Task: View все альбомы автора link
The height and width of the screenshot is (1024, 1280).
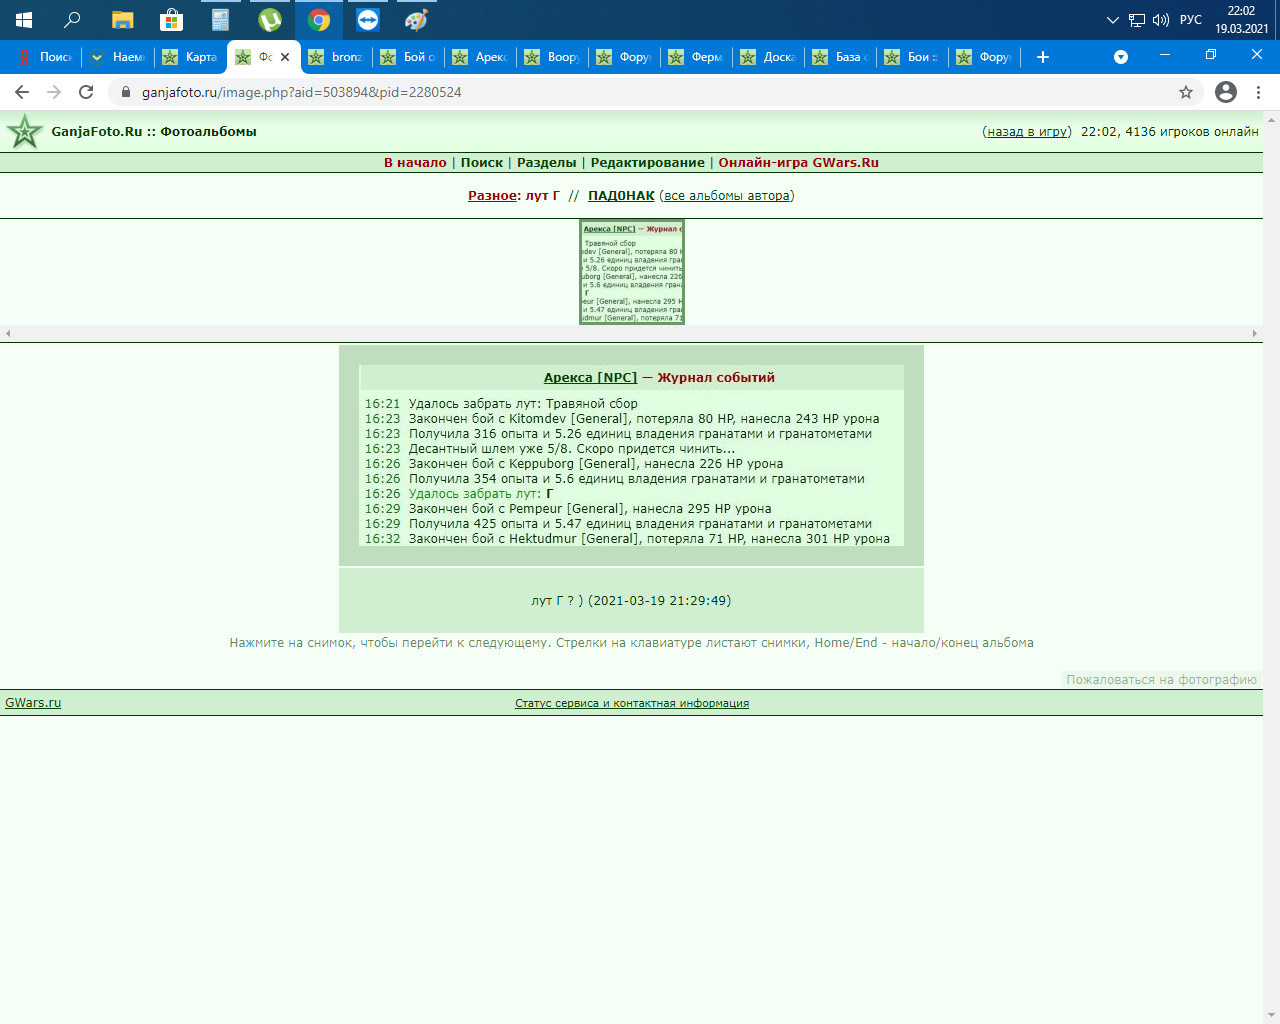Action: (727, 196)
